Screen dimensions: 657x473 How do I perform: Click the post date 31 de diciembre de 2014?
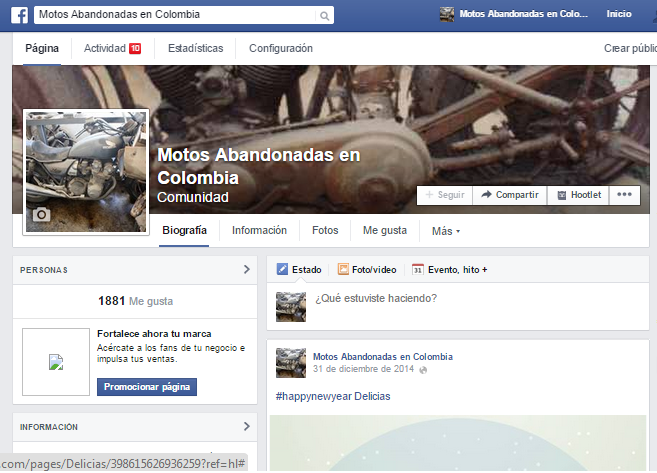coord(363,369)
